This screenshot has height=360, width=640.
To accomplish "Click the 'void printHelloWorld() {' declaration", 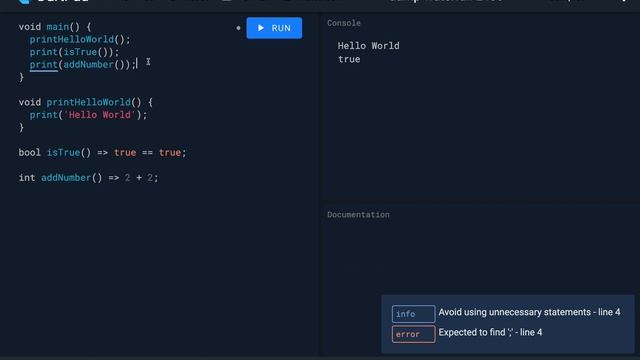I will 85,102.
